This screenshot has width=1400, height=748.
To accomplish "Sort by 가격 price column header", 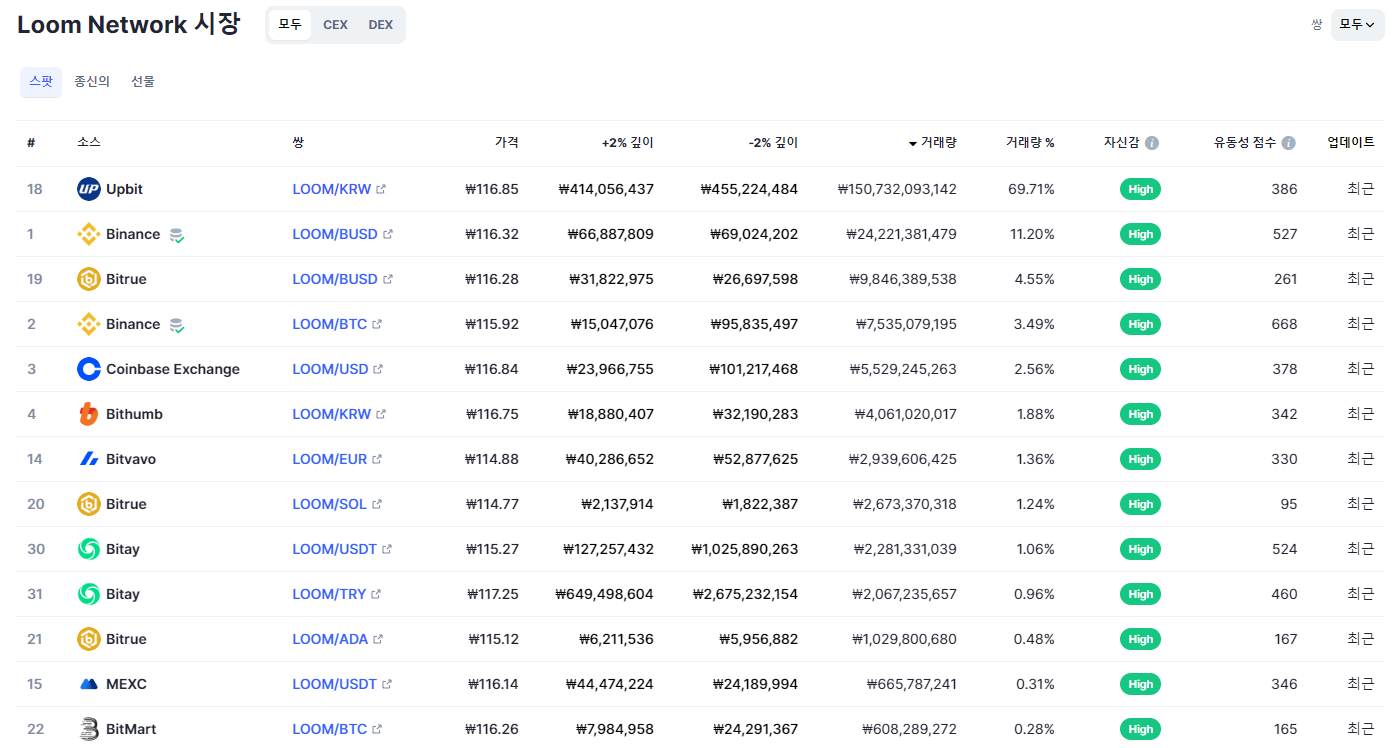I will (x=506, y=143).
